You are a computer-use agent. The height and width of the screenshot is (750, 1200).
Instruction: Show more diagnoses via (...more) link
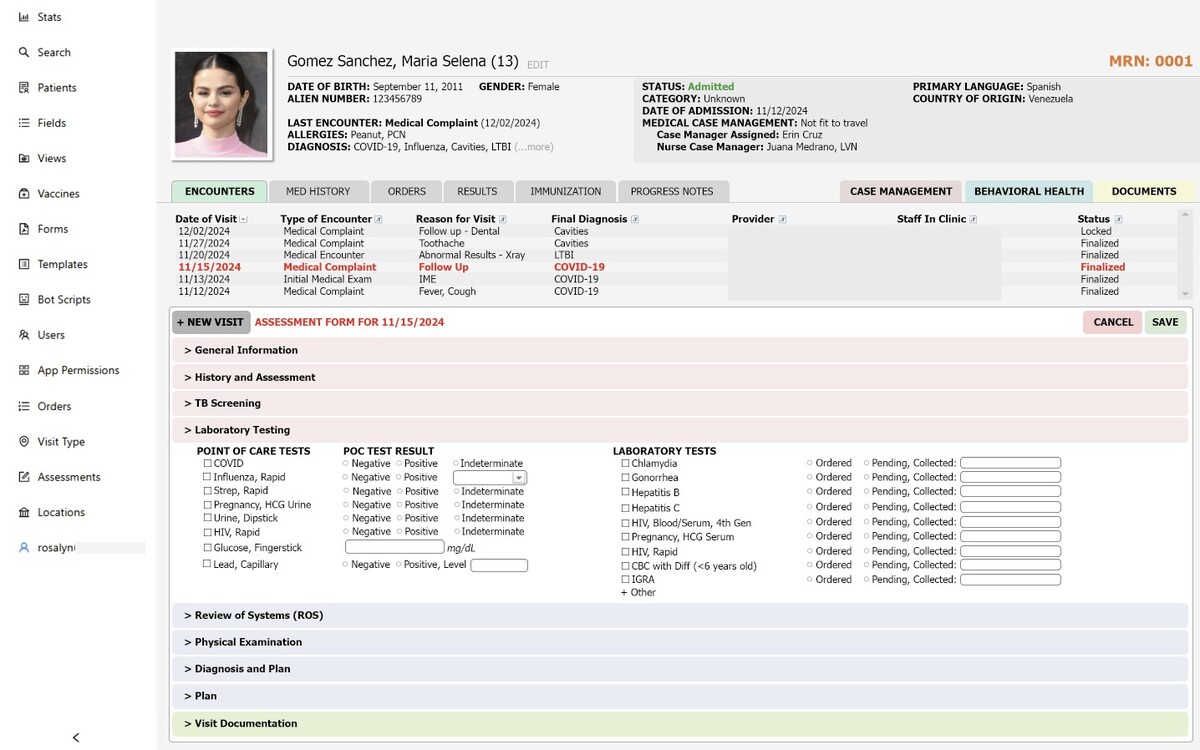click(x=534, y=147)
